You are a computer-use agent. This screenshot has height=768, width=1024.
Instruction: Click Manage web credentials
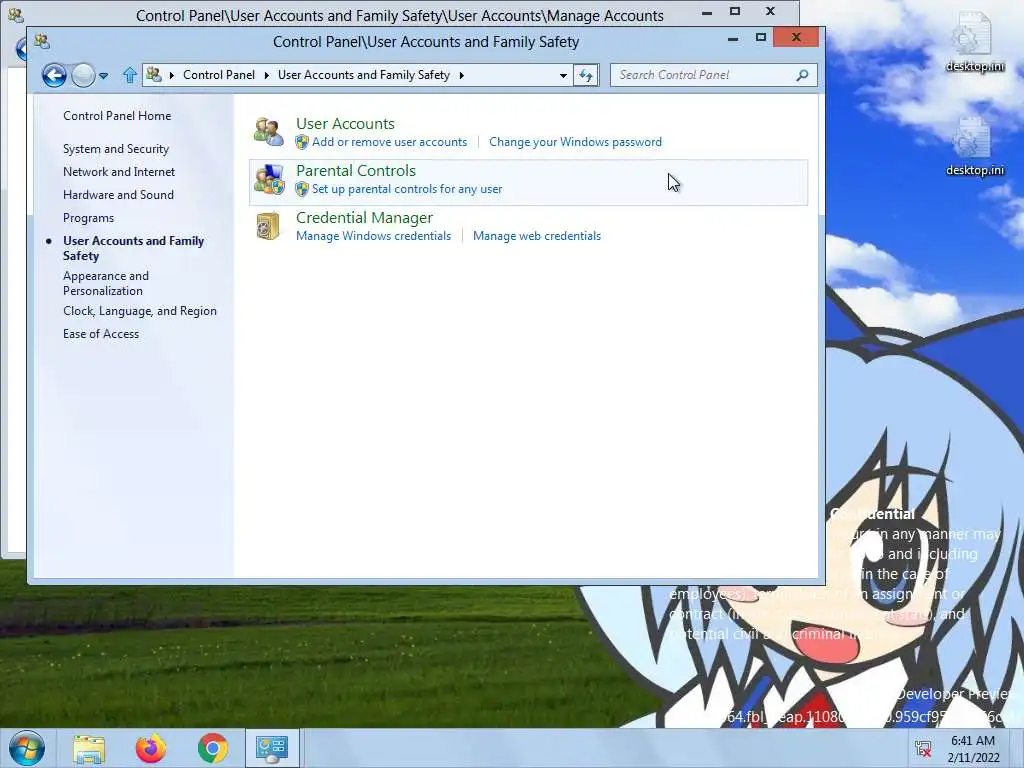click(537, 236)
